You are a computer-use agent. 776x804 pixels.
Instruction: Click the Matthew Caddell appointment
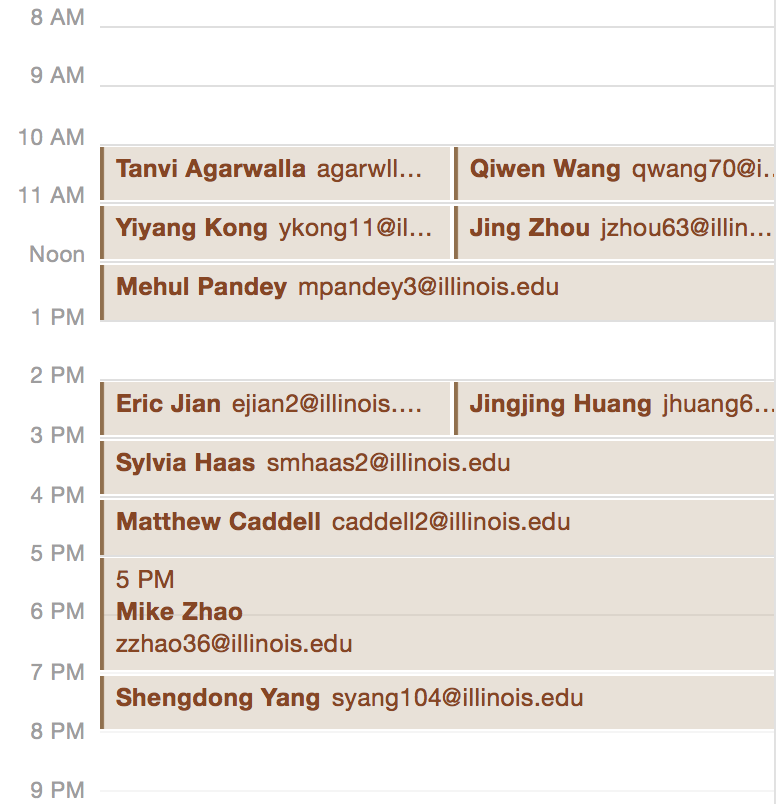pos(438,526)
